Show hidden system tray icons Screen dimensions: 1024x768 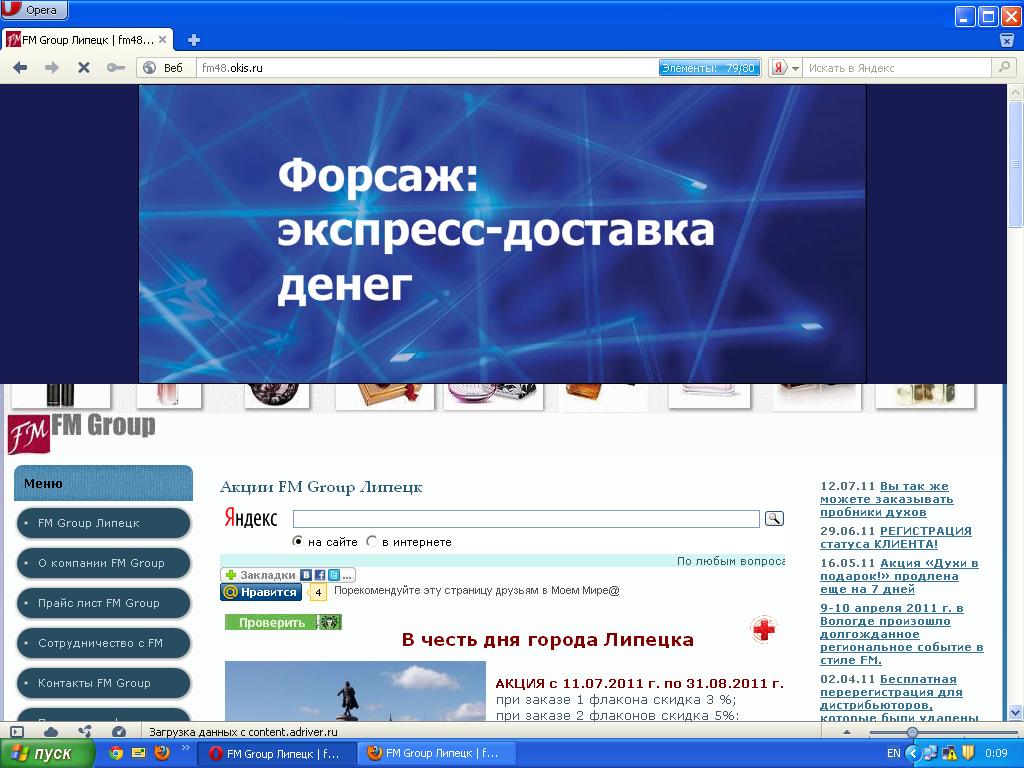[912, 753]
